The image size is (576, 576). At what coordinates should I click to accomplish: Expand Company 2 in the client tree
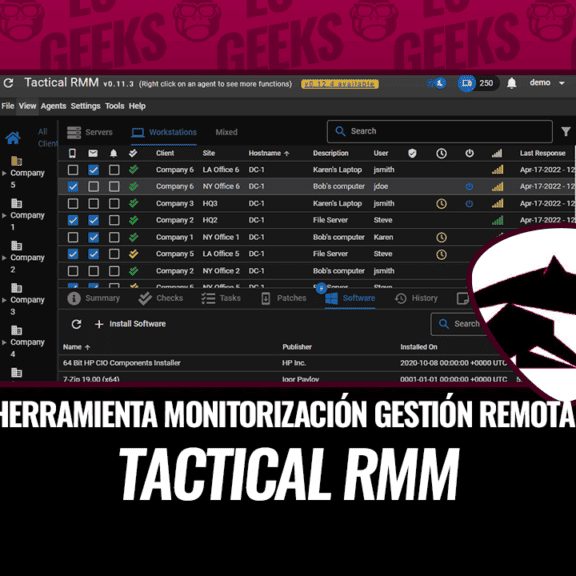(x=4, y=258)
